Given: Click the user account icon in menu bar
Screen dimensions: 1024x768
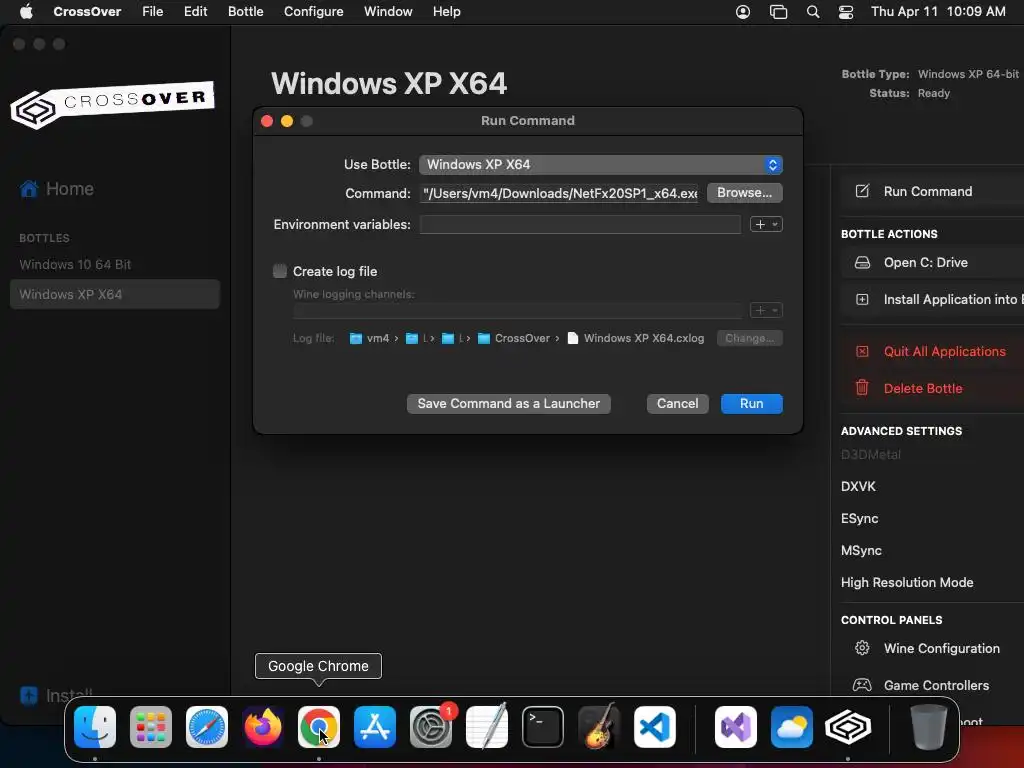Looking at the screenshot, I should (x=743, y=12).
